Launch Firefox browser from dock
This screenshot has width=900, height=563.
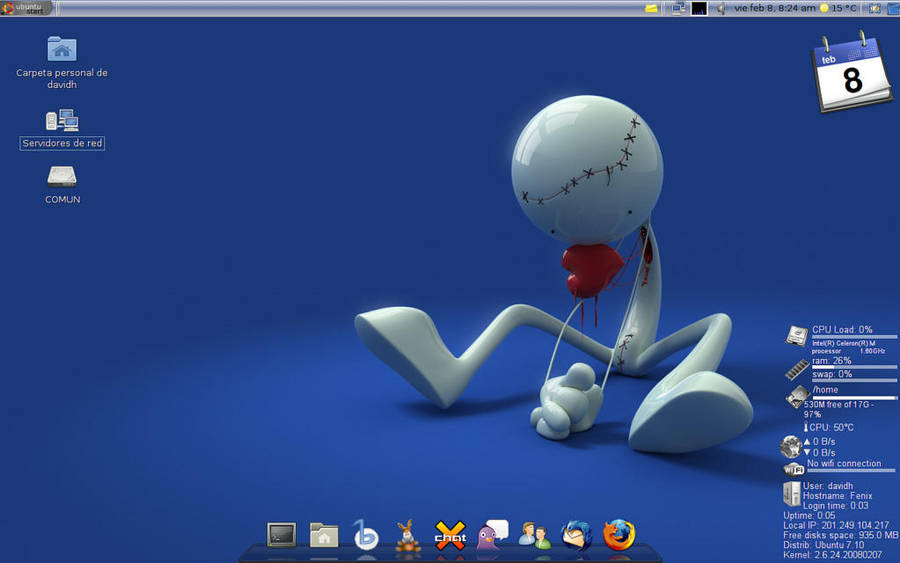point(619,534)
